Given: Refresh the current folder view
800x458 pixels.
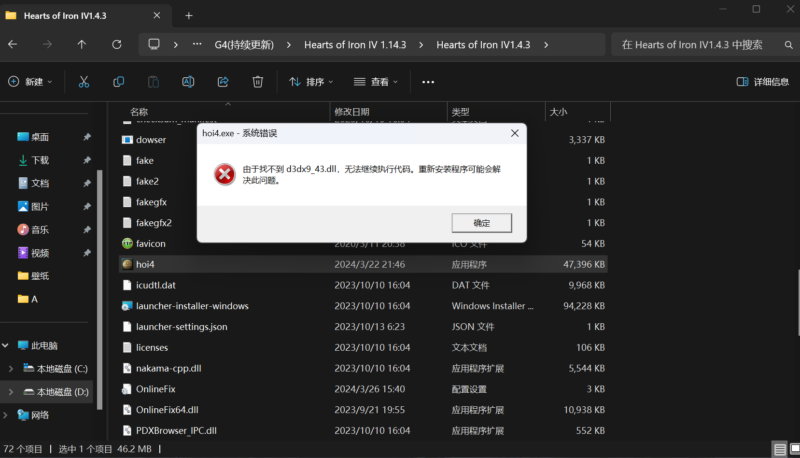Looking at the screenshot, I should click(117, 45).
